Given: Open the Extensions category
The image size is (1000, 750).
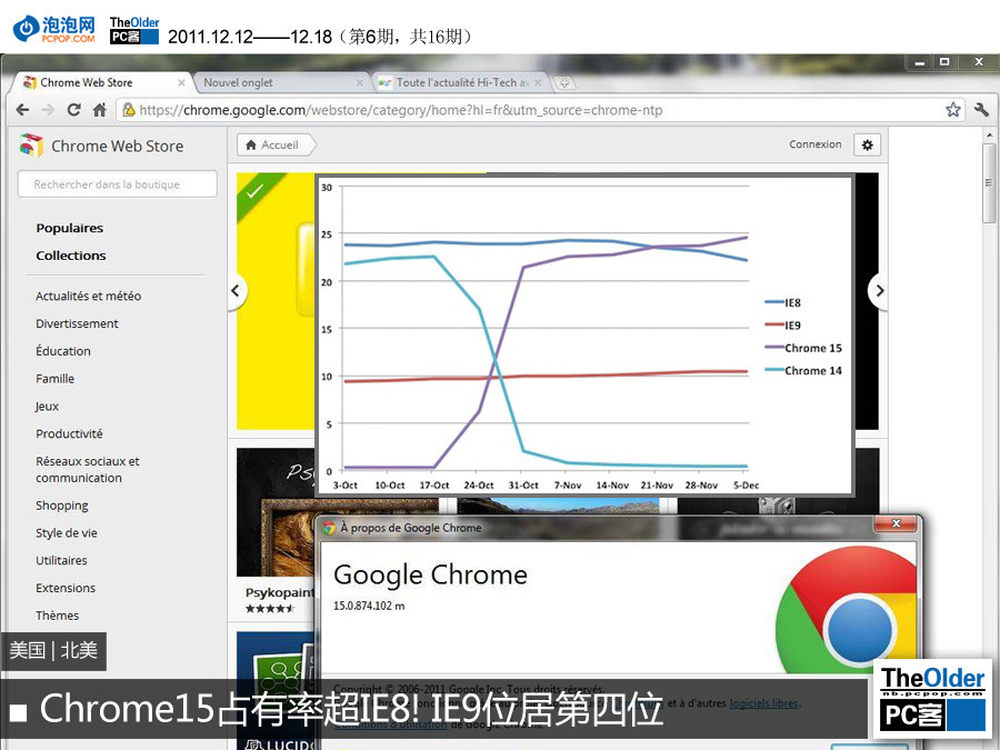Looking at the screenshot, I should (65, 588).
